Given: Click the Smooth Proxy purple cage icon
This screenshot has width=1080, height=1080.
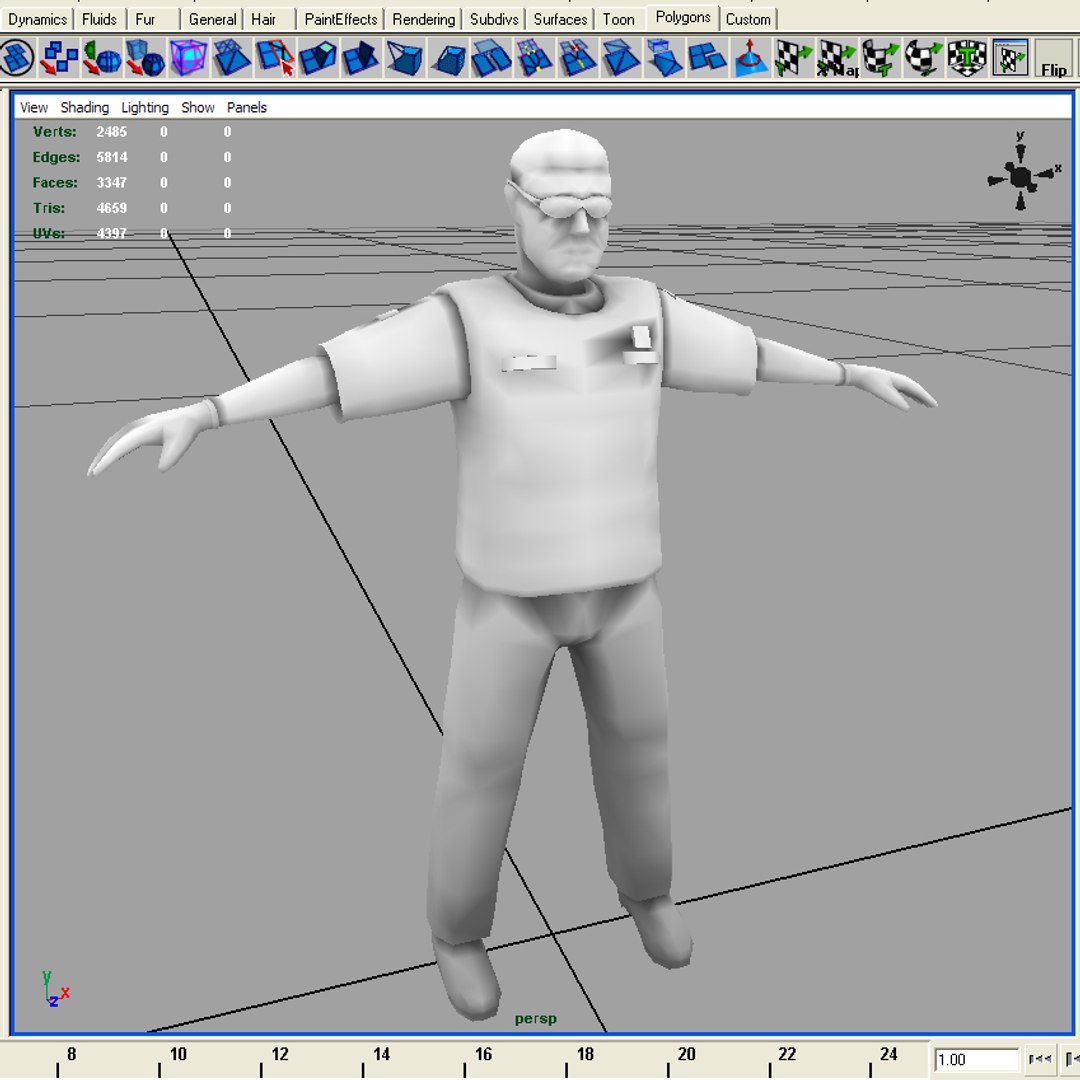Looking at the screenshot, I should click(188, 57).
